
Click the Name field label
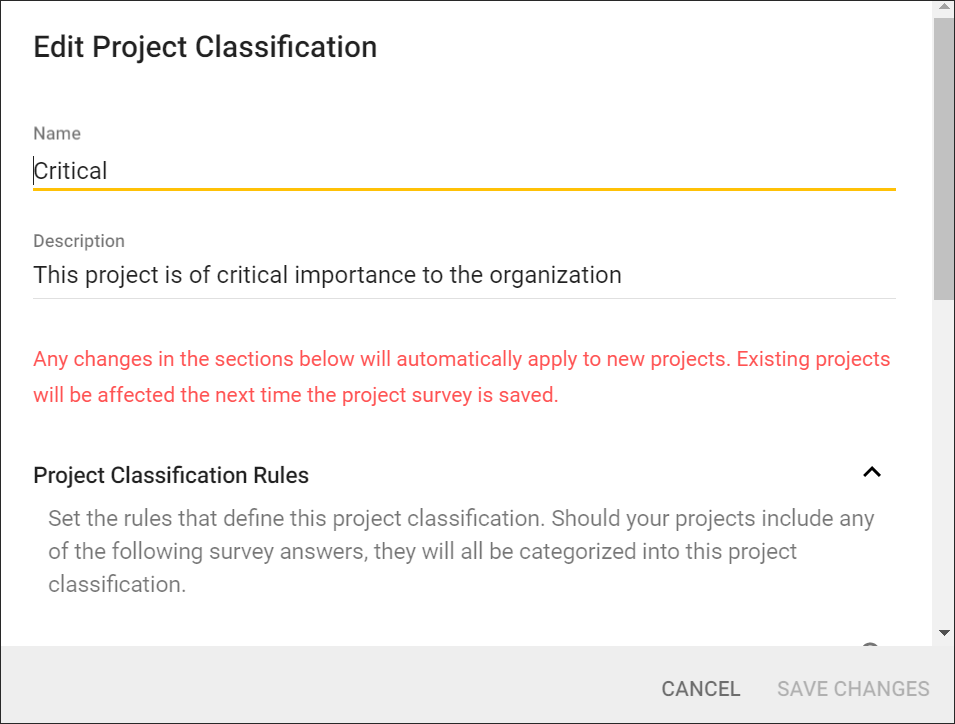(57, 134)
